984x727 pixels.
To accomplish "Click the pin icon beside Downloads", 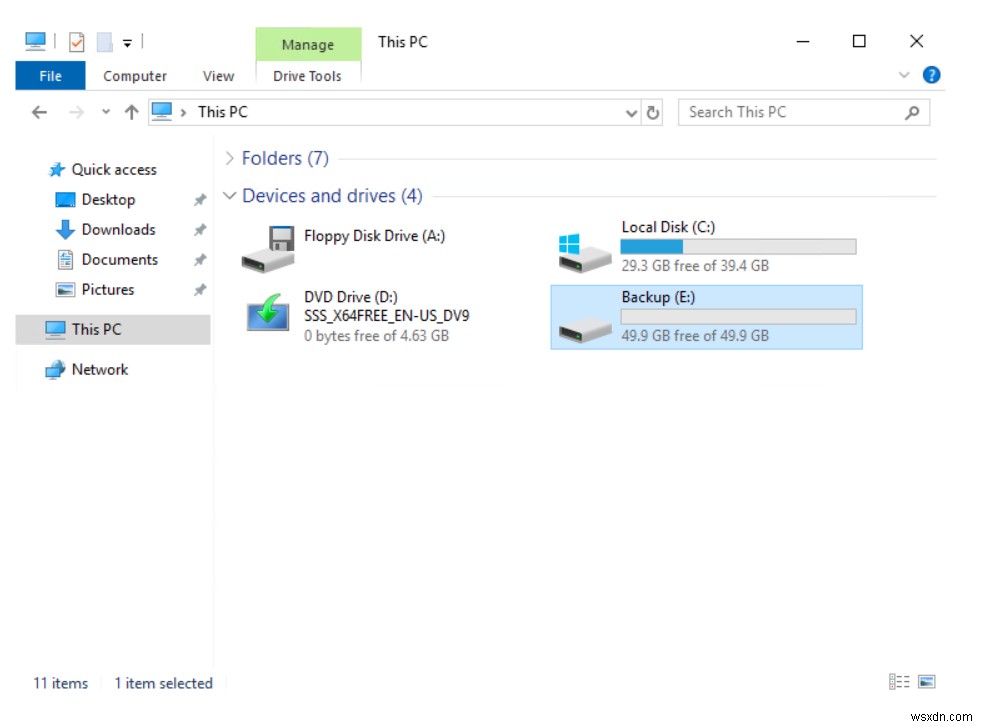I will (x=200, y=230).
